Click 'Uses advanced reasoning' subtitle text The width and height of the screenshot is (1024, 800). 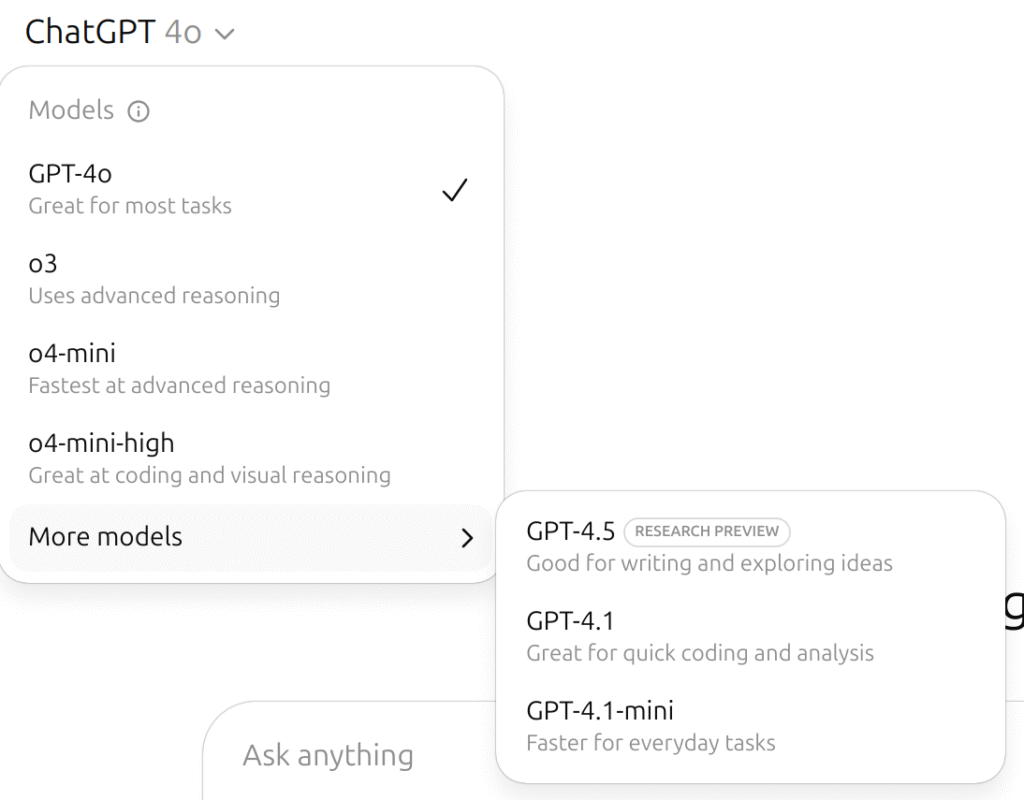(x=154, y=296)
